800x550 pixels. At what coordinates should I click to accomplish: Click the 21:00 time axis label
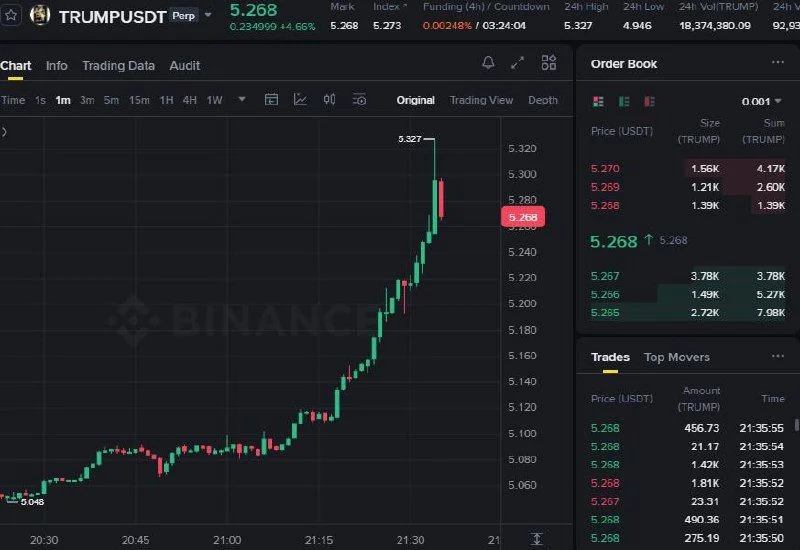click(227, 540)
